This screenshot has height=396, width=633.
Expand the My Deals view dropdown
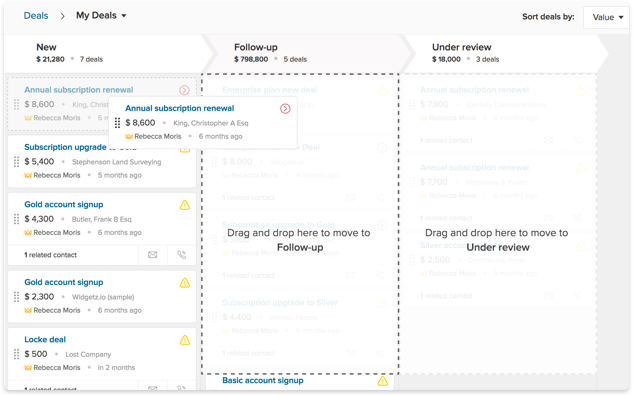pos(101,15)
